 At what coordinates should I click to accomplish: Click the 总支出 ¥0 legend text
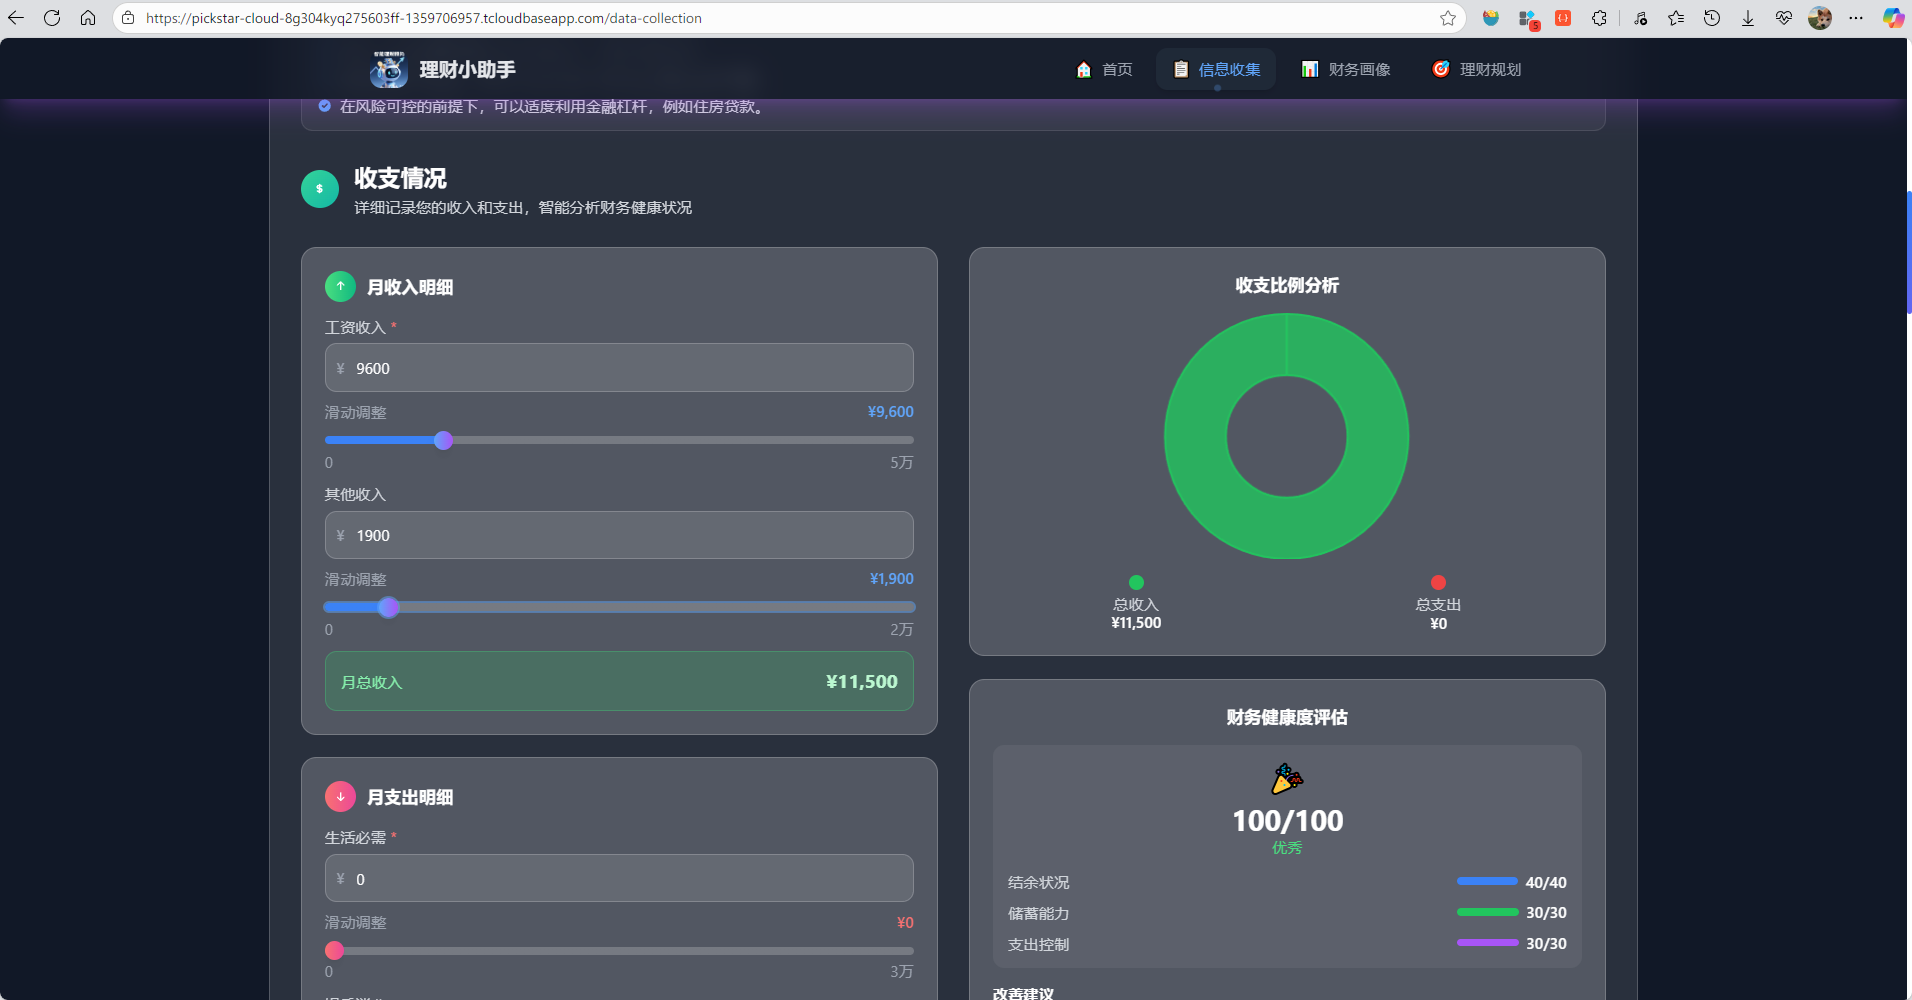(1438, 613)
